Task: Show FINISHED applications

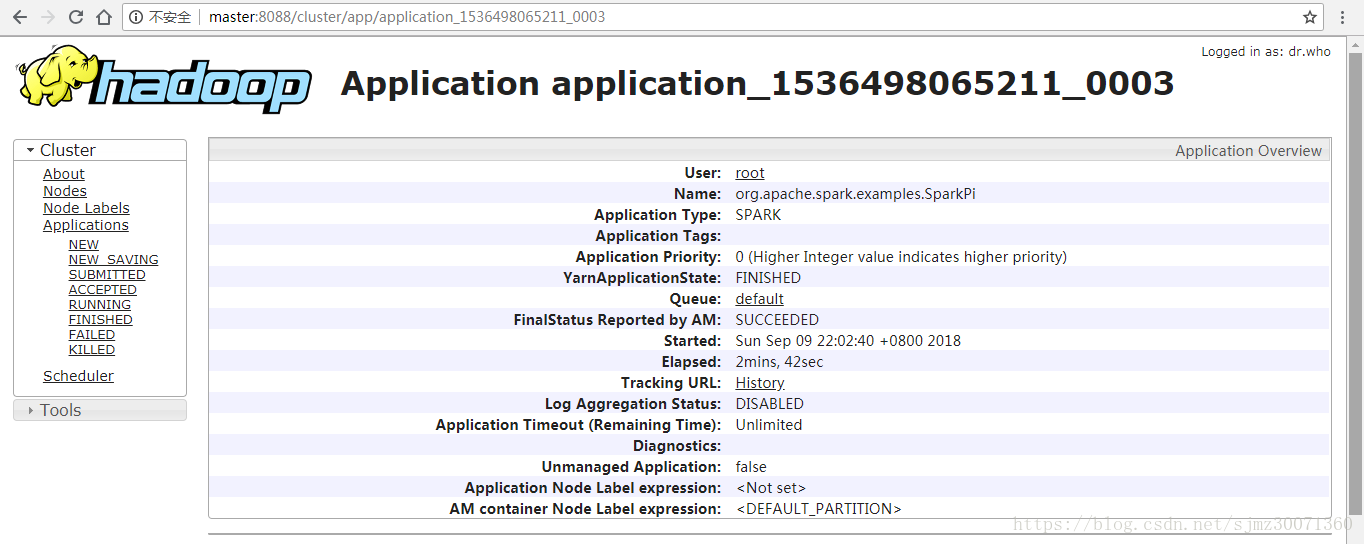Action: pos(101,320)
